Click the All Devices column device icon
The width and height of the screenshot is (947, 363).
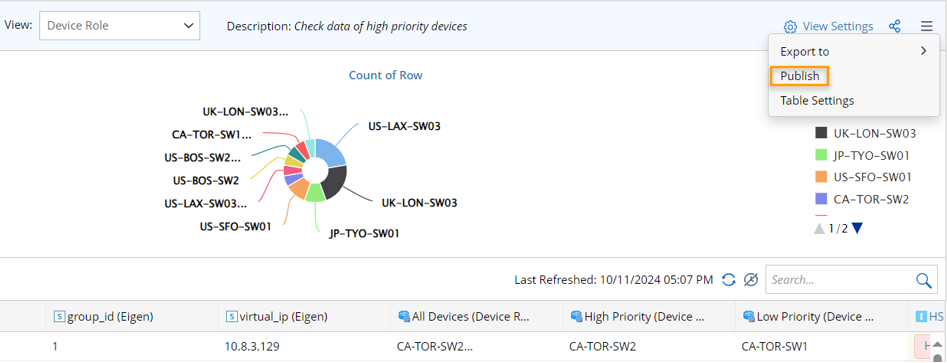(x=404, y=316)
